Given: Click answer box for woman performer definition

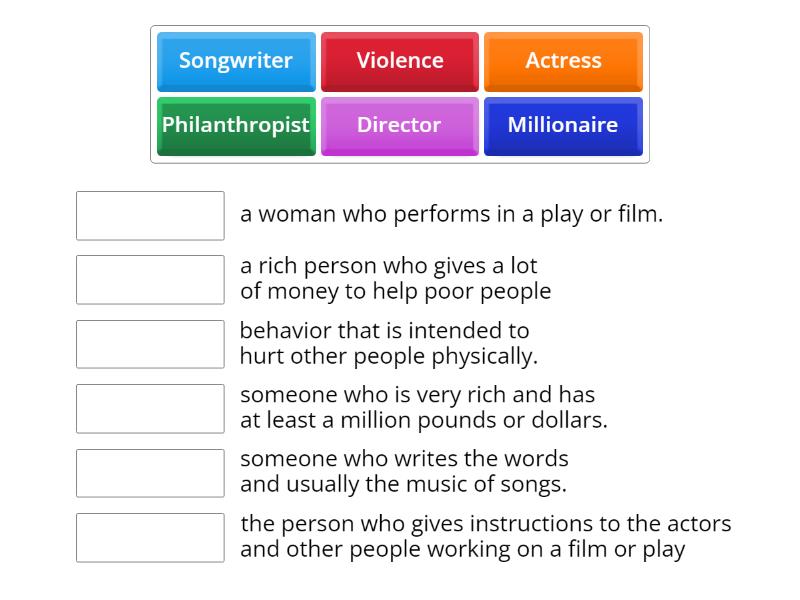Looking at the screenshot, I should [x=150, y=215].
